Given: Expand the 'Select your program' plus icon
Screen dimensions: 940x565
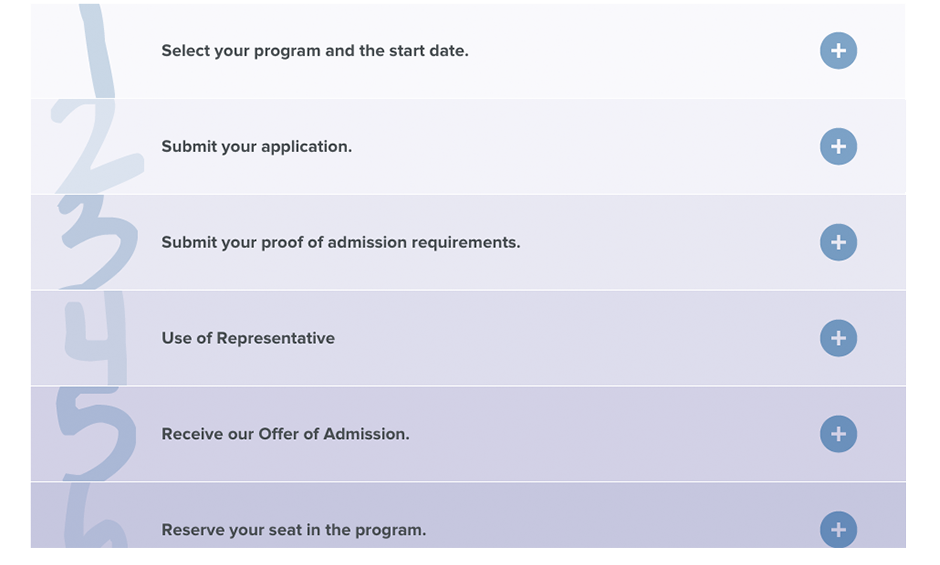Looking at the screenshot, I should point(838,50).
